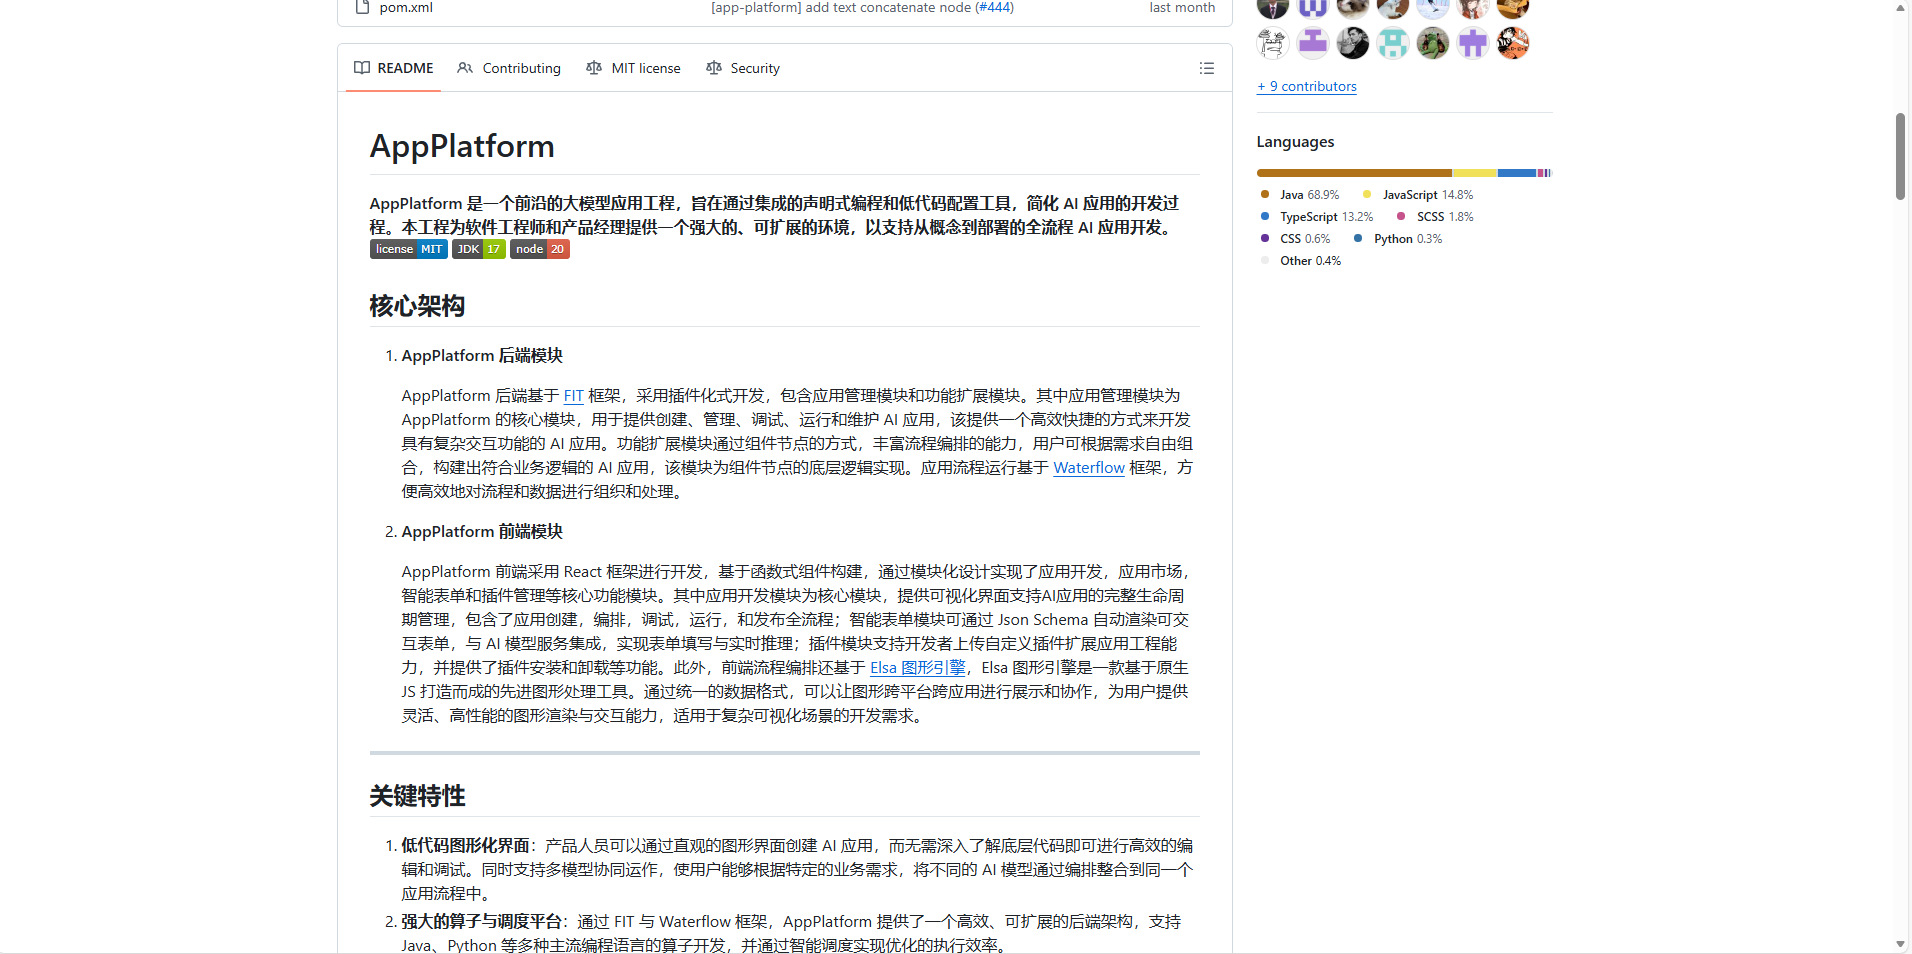Screen dimensions: 1912x954
Task: Open the README table of contents icon
Action: 1206,68
